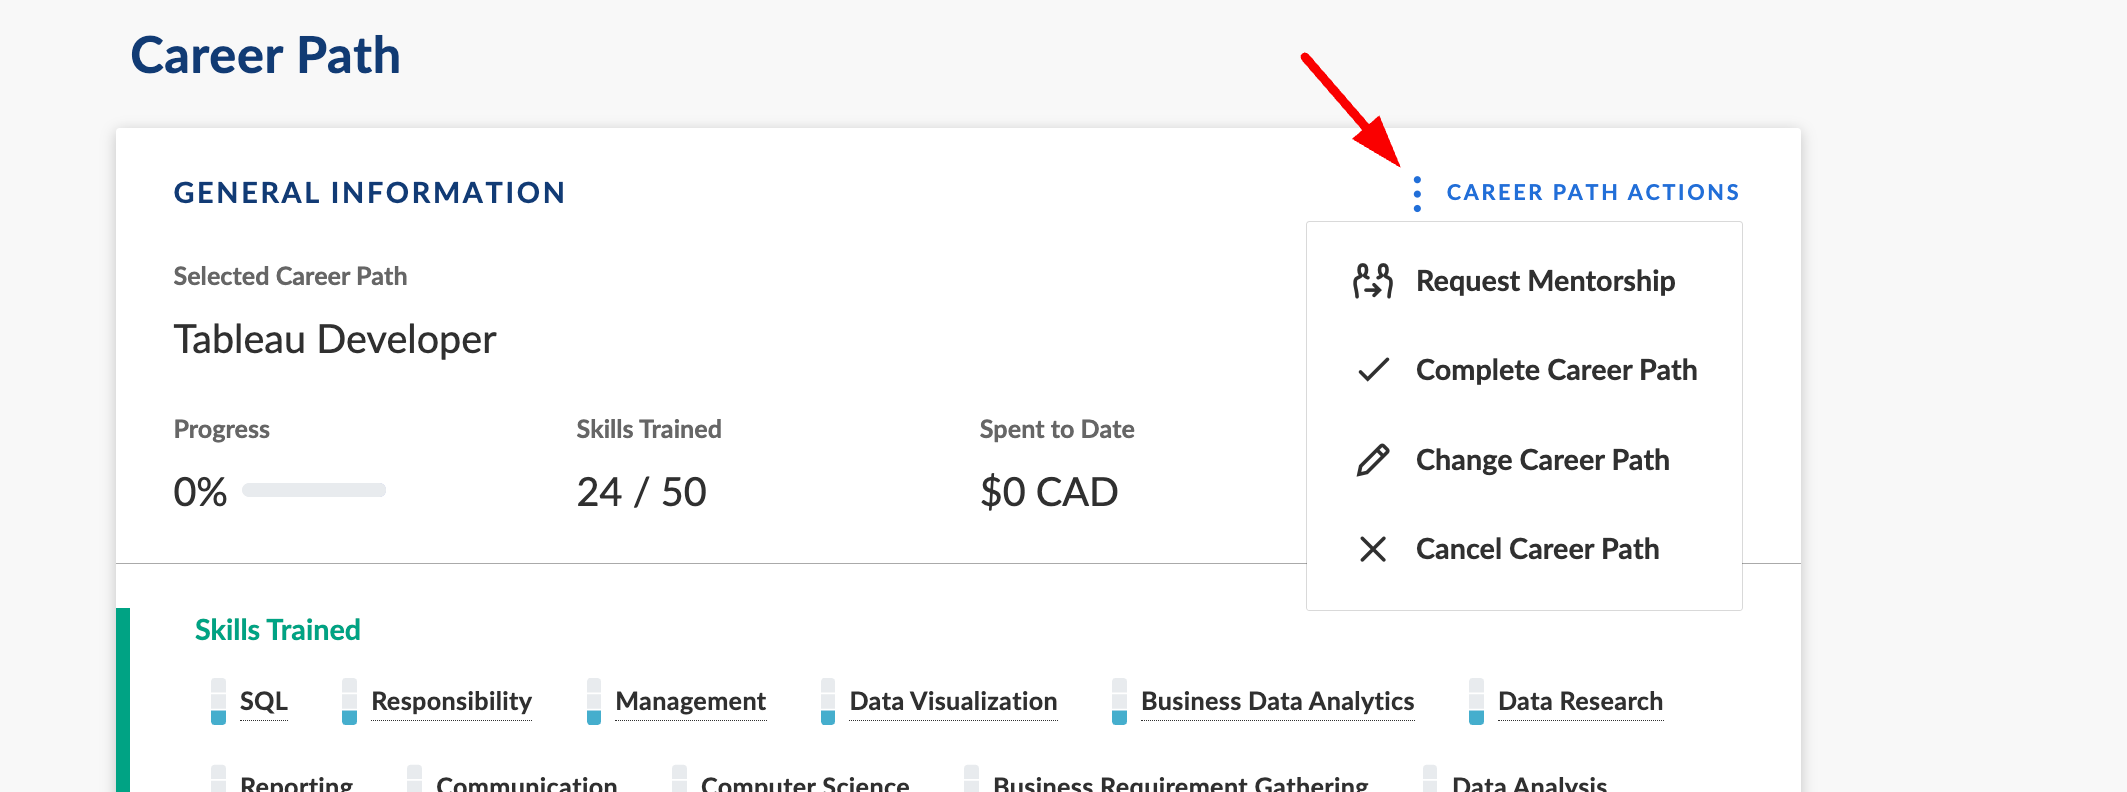This screenshot has width=2127, height=792.
Task: Select Request Mentorship from the menu
Action: coord(1545,281)
